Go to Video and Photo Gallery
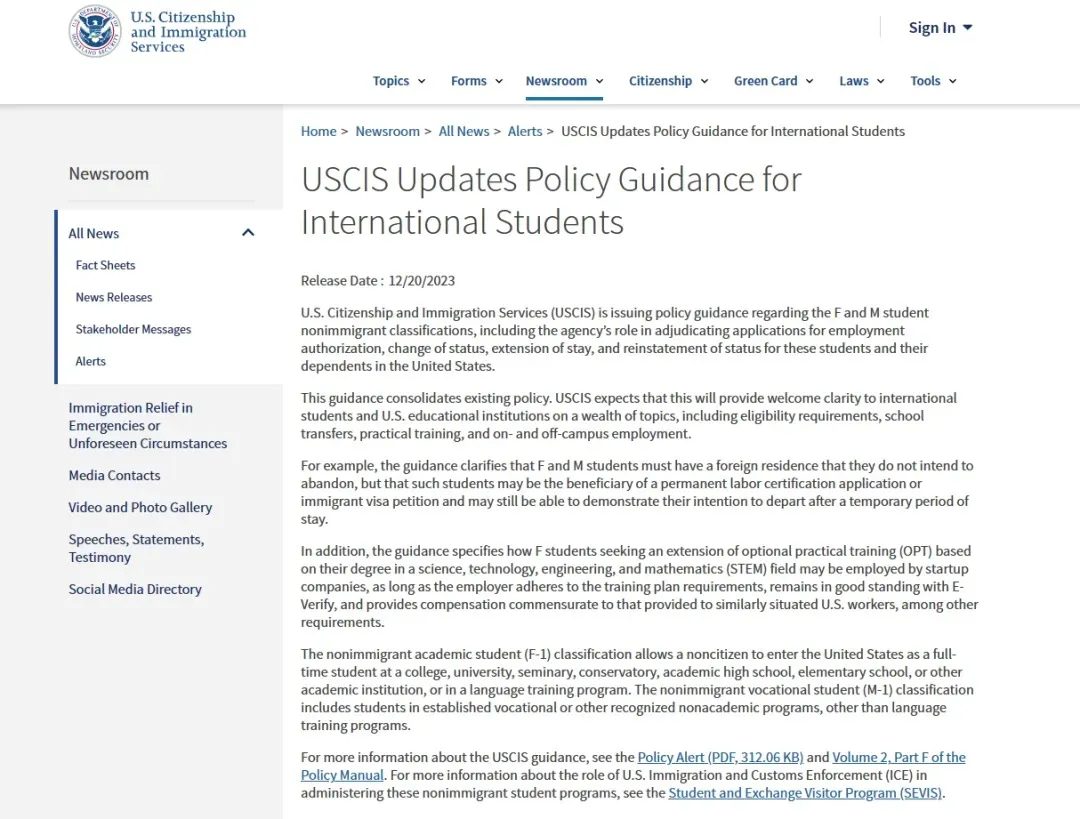 [x=140, y=507]
